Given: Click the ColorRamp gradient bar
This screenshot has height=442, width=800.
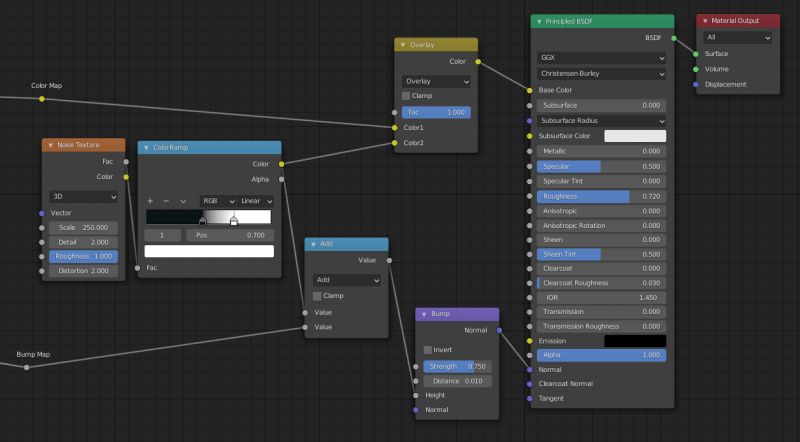Looking at the screenshot, I should [209, 217].
